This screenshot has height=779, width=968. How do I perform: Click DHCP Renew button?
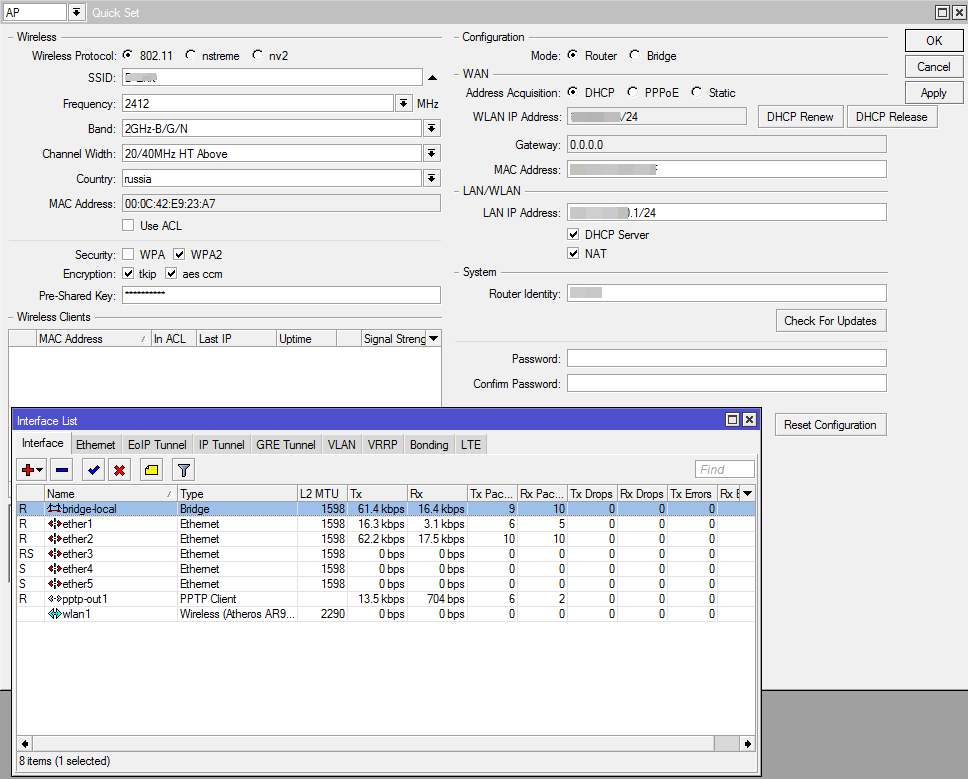pos(800,117)
